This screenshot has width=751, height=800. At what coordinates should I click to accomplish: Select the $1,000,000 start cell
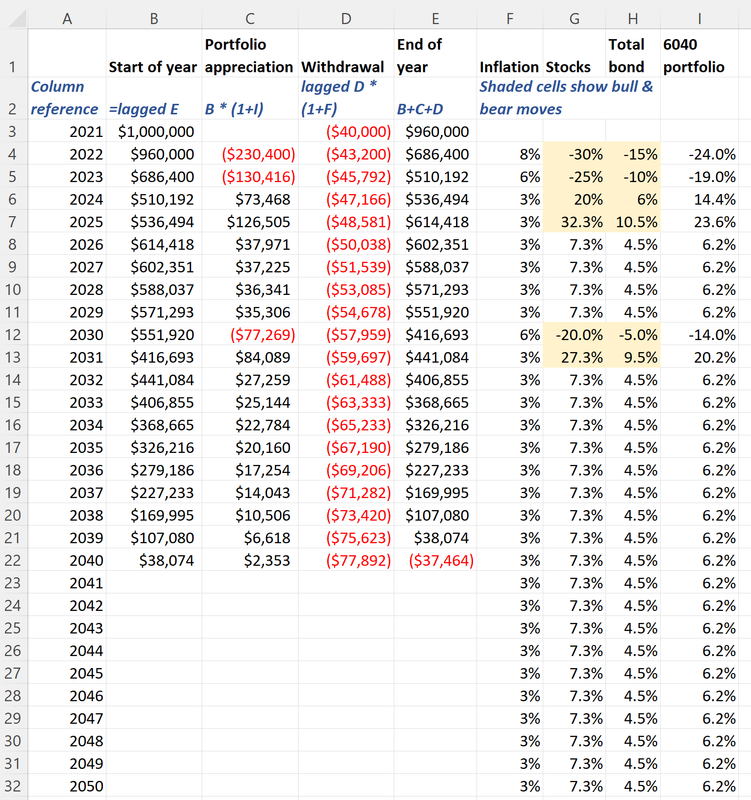(154, 132)
